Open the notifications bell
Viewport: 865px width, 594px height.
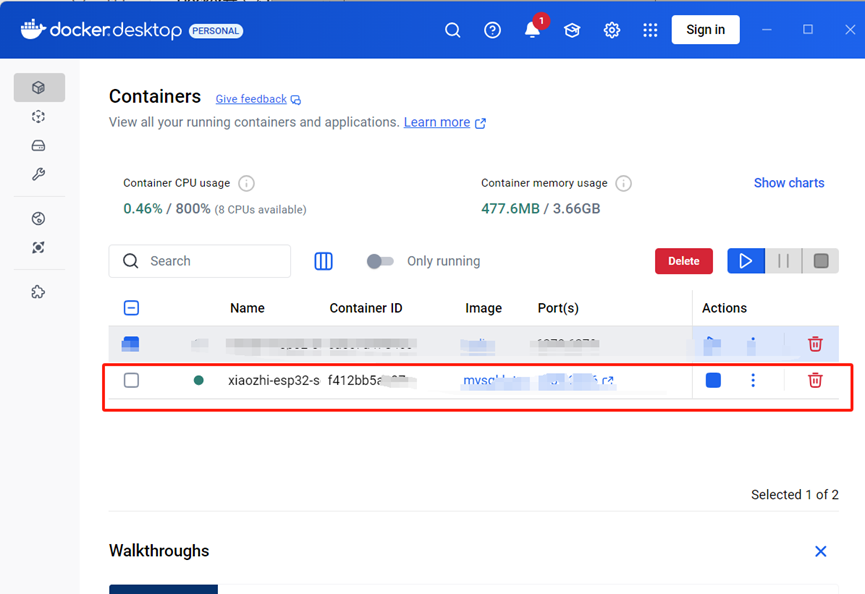(x=532, y=30)
